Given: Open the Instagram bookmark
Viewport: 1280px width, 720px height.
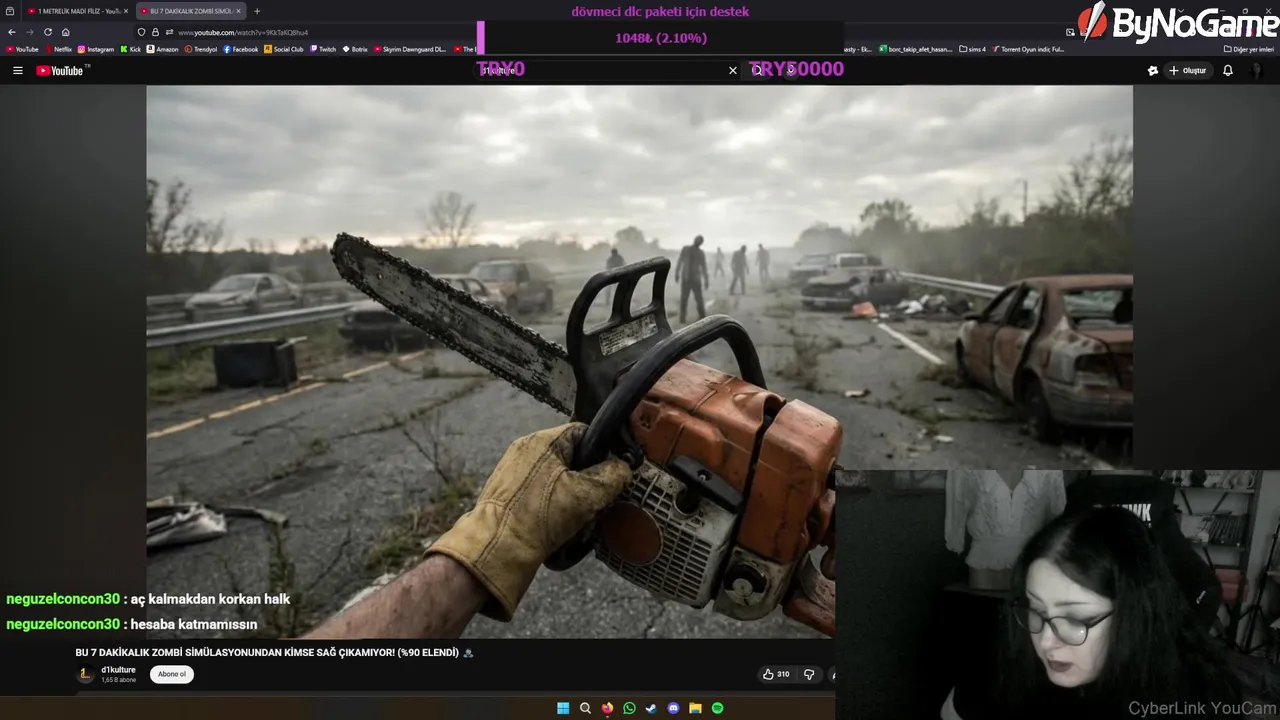Looking at the screenshot, I should tap(96, 49).
